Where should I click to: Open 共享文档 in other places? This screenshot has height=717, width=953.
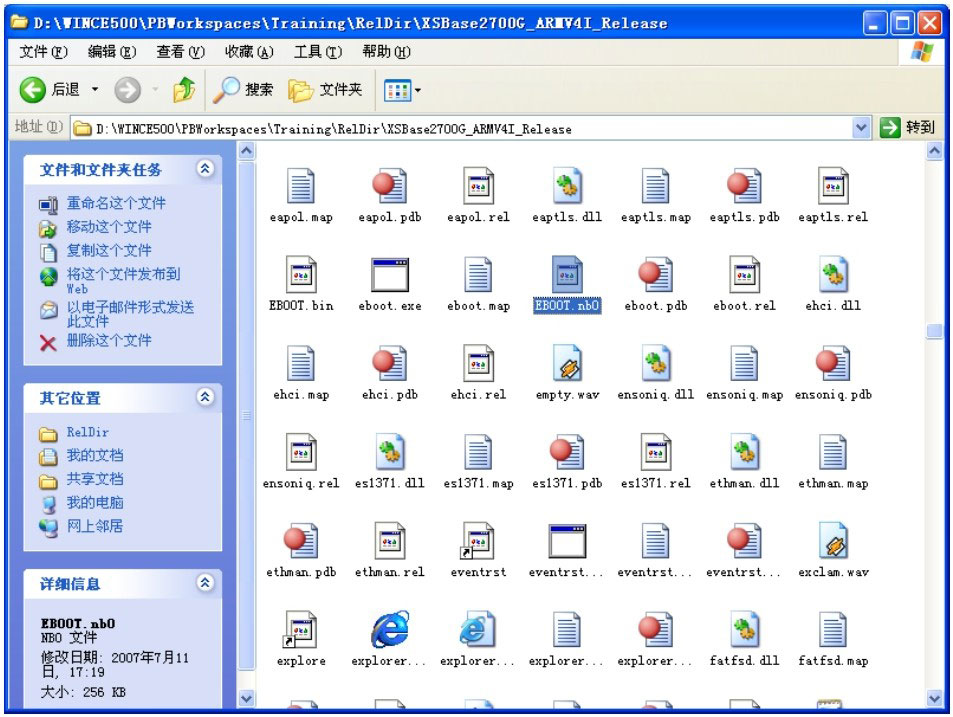(x=95, y=479)
